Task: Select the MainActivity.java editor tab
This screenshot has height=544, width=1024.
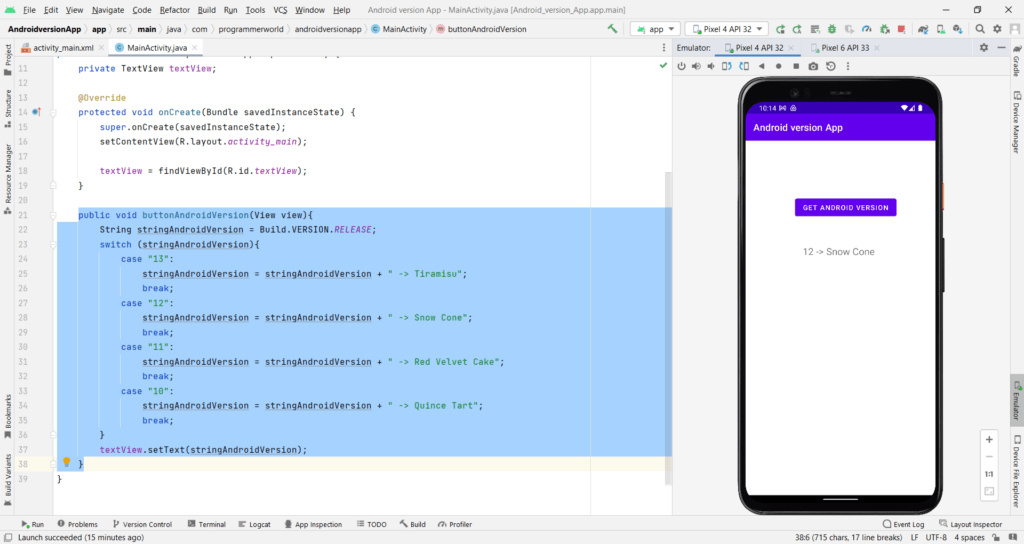Action: point(156,48)
